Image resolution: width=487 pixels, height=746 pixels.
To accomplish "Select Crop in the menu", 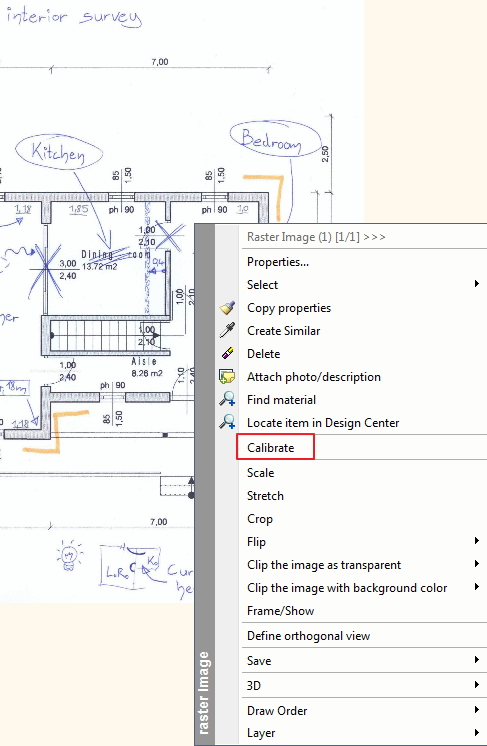I will pyautogui.click(x=260, y=519).
